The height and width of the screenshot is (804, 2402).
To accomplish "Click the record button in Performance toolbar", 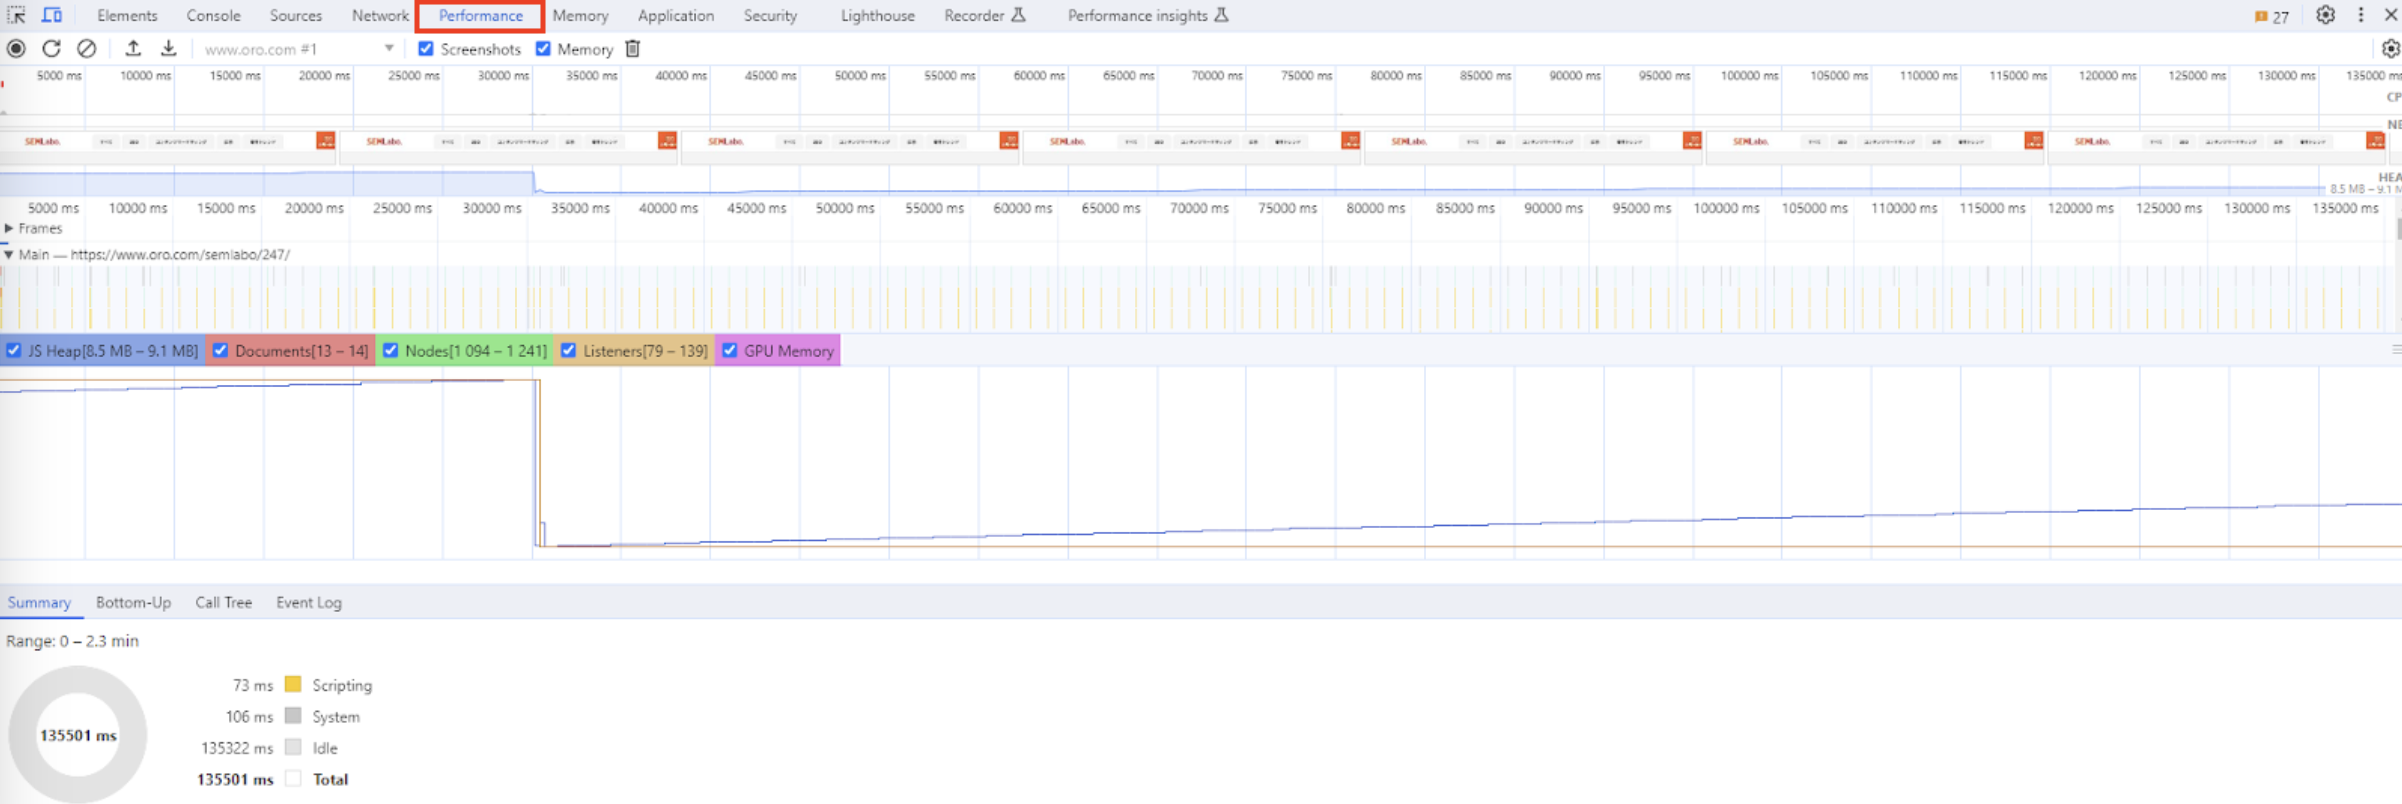I will [16, 49].
